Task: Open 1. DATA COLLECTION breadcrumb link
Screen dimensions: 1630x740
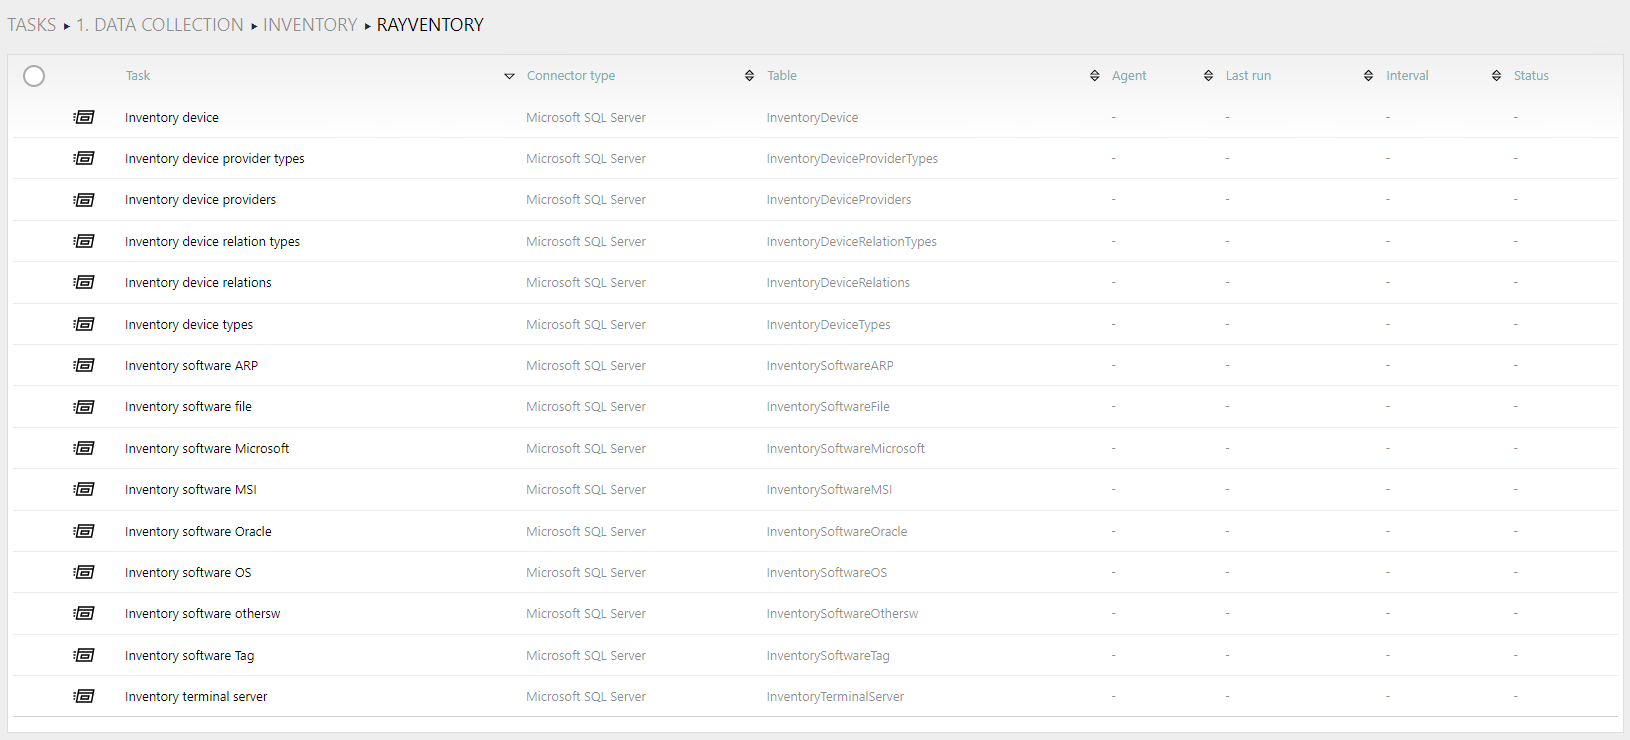Action: [x=160, y=25]
